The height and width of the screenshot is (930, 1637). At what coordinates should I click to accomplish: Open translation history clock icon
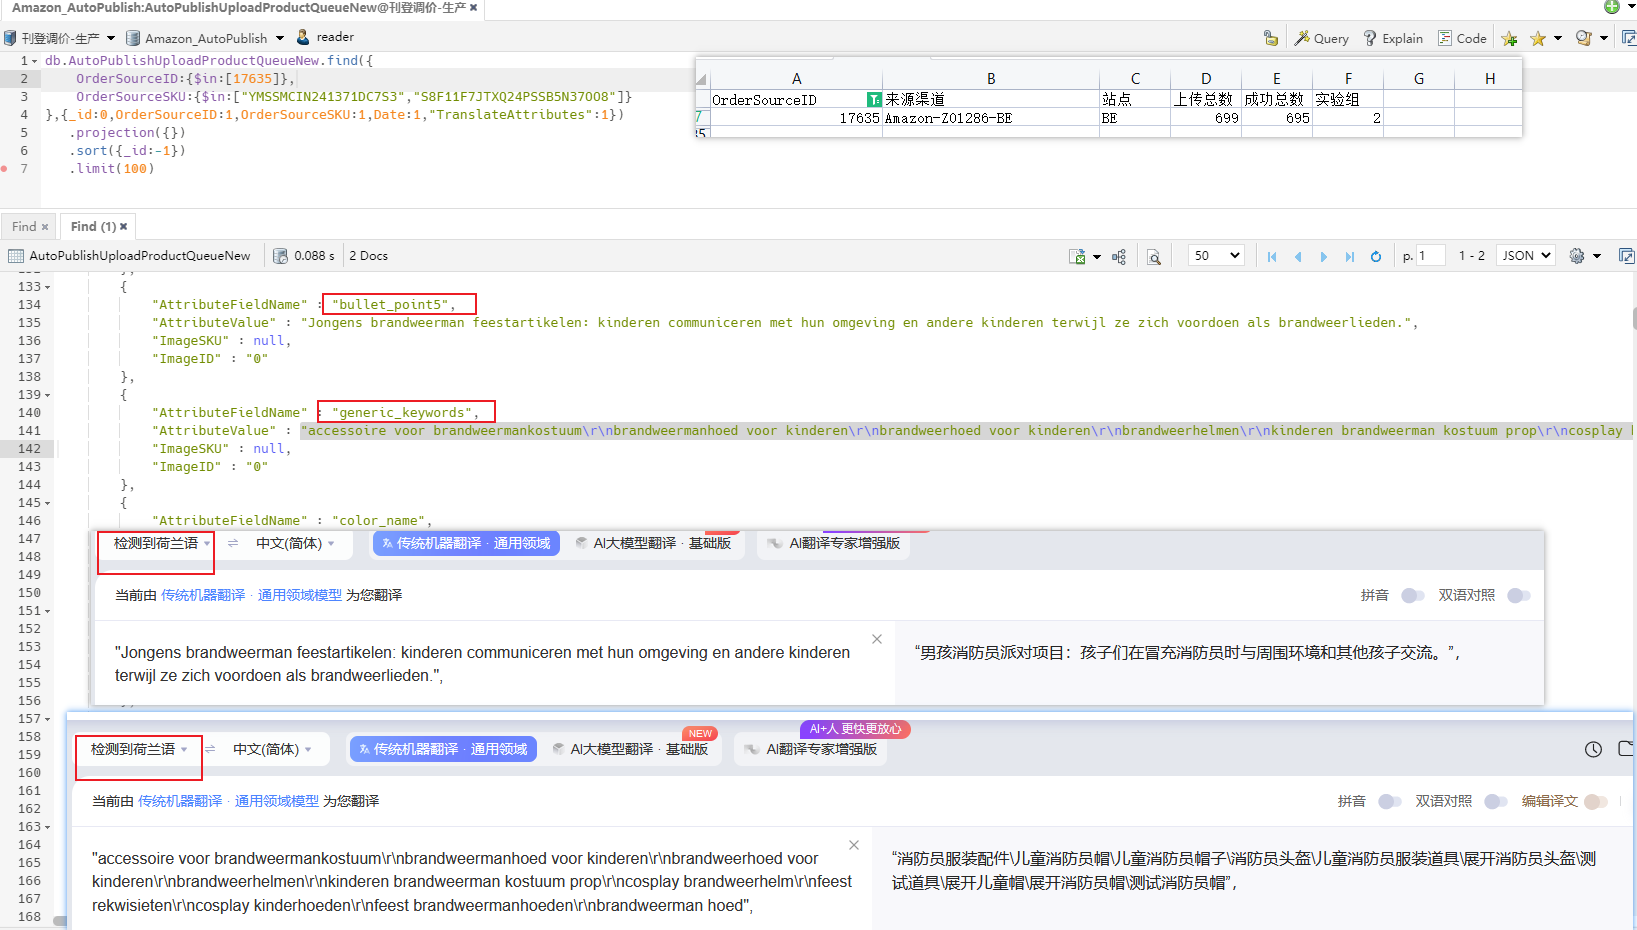(1593, 749)
